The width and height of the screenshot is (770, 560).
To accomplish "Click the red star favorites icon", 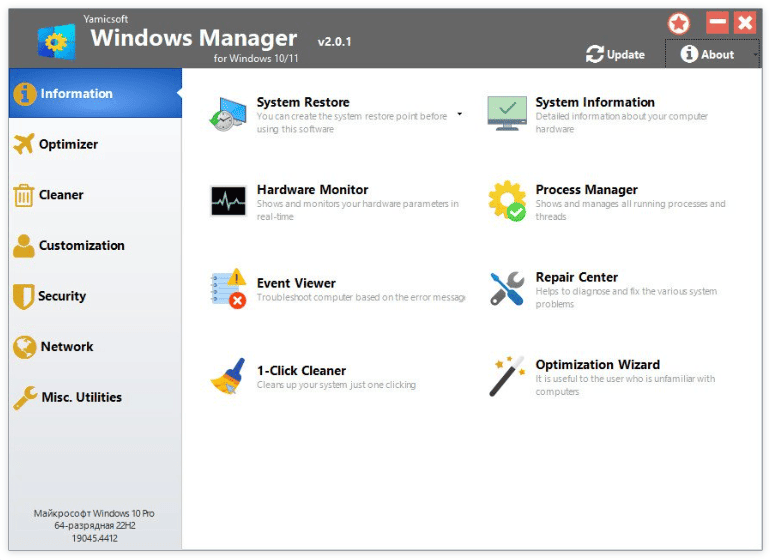I will [x=679, y=24].
